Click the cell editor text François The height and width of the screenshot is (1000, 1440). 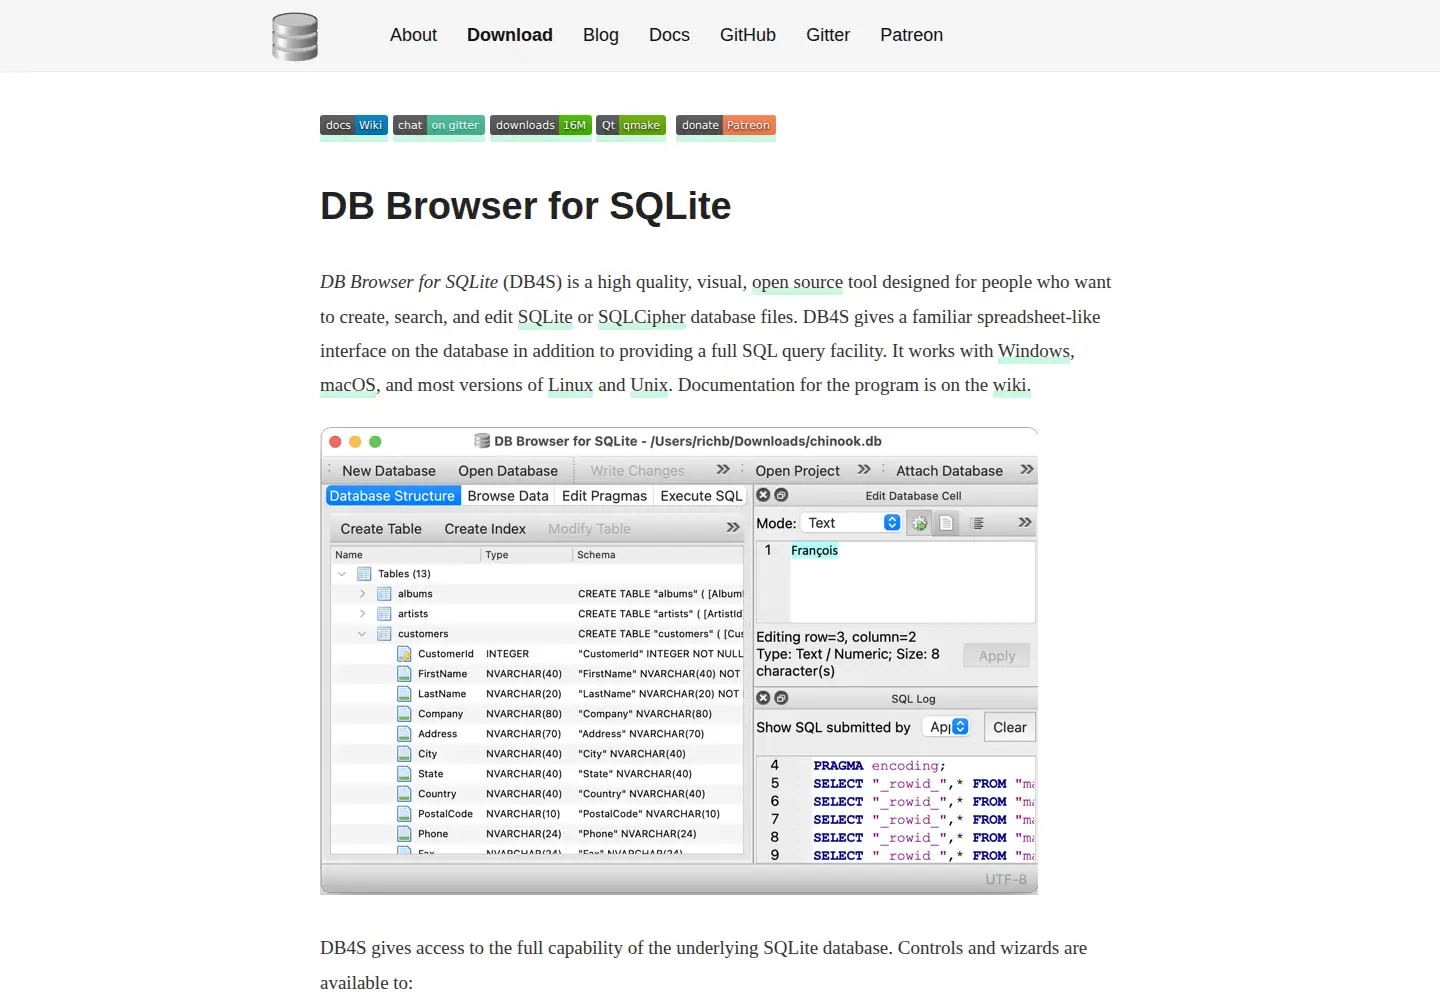pyautogui.click(x=814, y=551)
